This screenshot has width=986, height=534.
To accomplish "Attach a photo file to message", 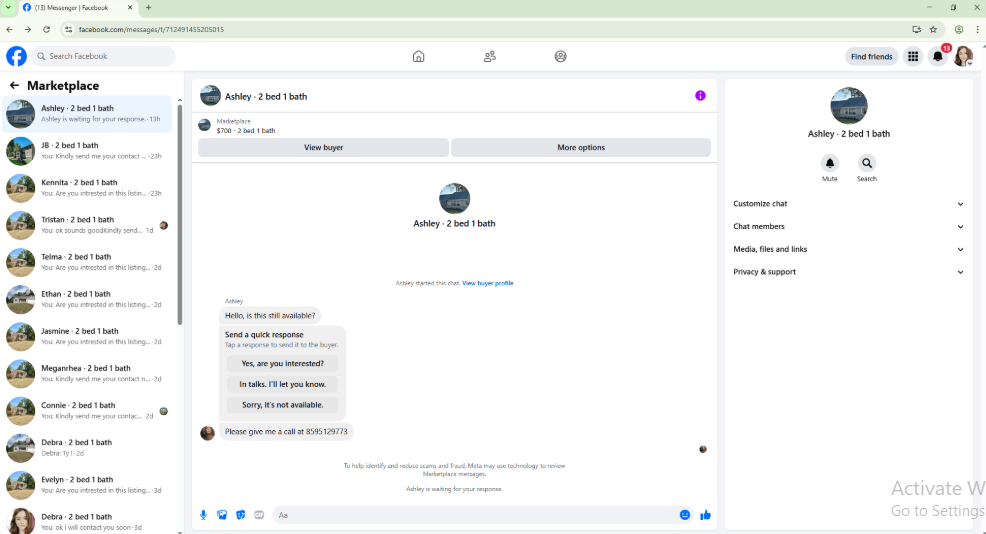I will pyautogui.click(x=222, y=515).
